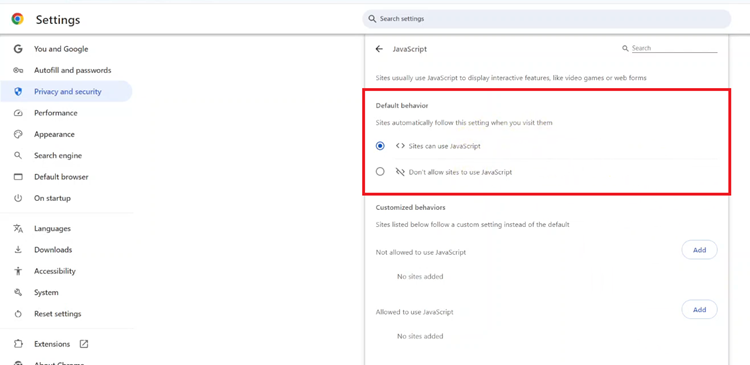Click the shield icon for Privacy and security
Viewport: 750px width, 365px height.
(x=18, y=91)
